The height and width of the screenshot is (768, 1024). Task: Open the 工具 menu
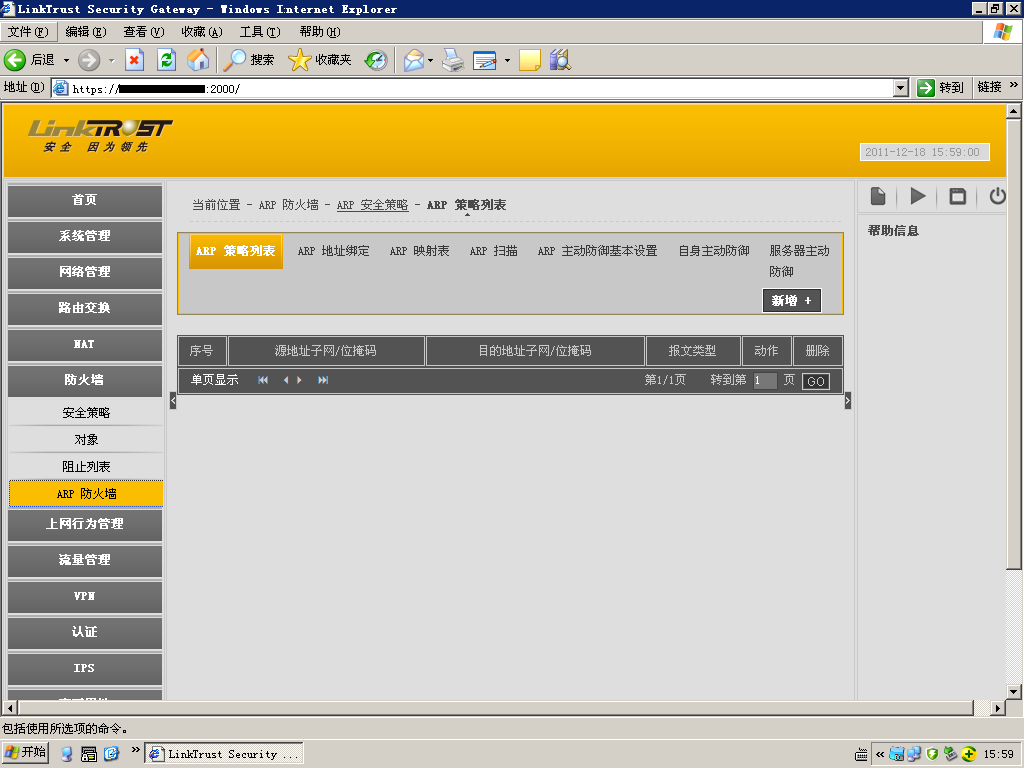click(x=260, y=32)
